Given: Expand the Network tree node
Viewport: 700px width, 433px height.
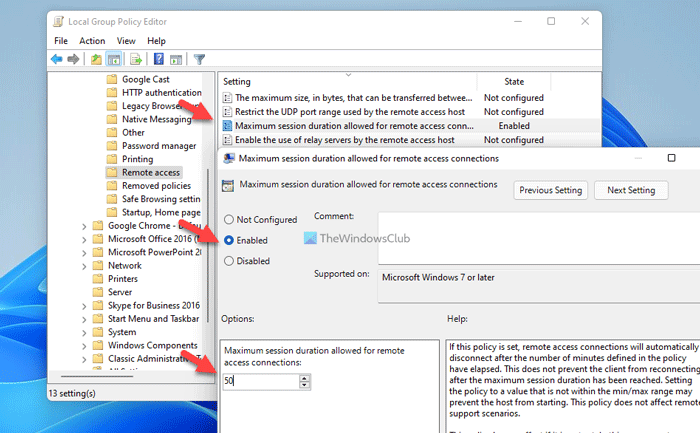Looking at the screenshot, I should (84, 266).
